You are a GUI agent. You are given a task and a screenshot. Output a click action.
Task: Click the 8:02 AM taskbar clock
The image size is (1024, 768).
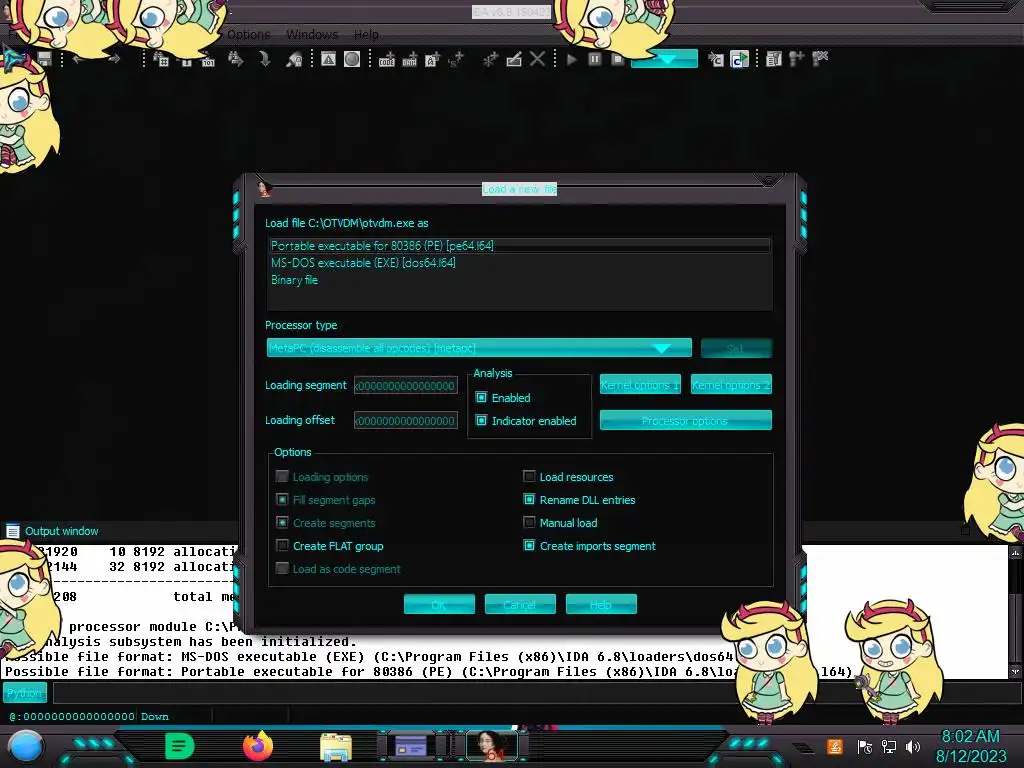point(970,737)
